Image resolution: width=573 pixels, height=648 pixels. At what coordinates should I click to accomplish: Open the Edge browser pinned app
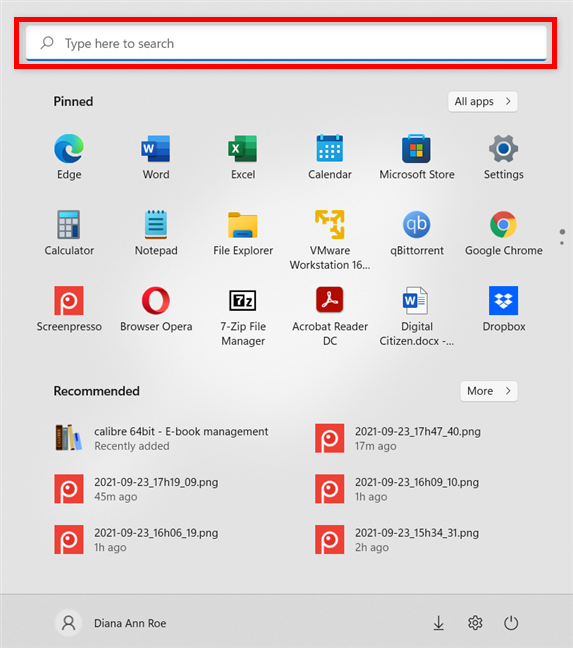(x=69, y=157)
